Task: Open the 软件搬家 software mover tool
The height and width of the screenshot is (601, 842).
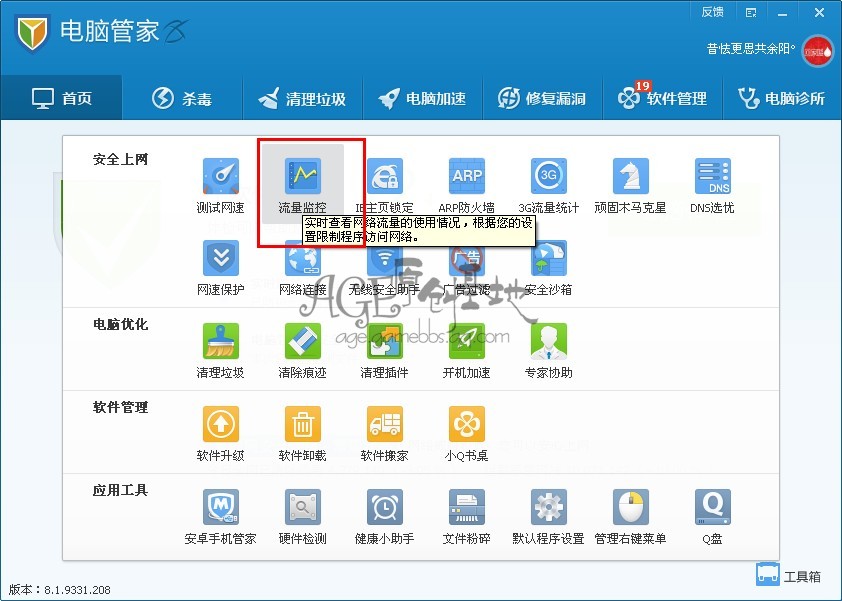Action: pos(384,434)
